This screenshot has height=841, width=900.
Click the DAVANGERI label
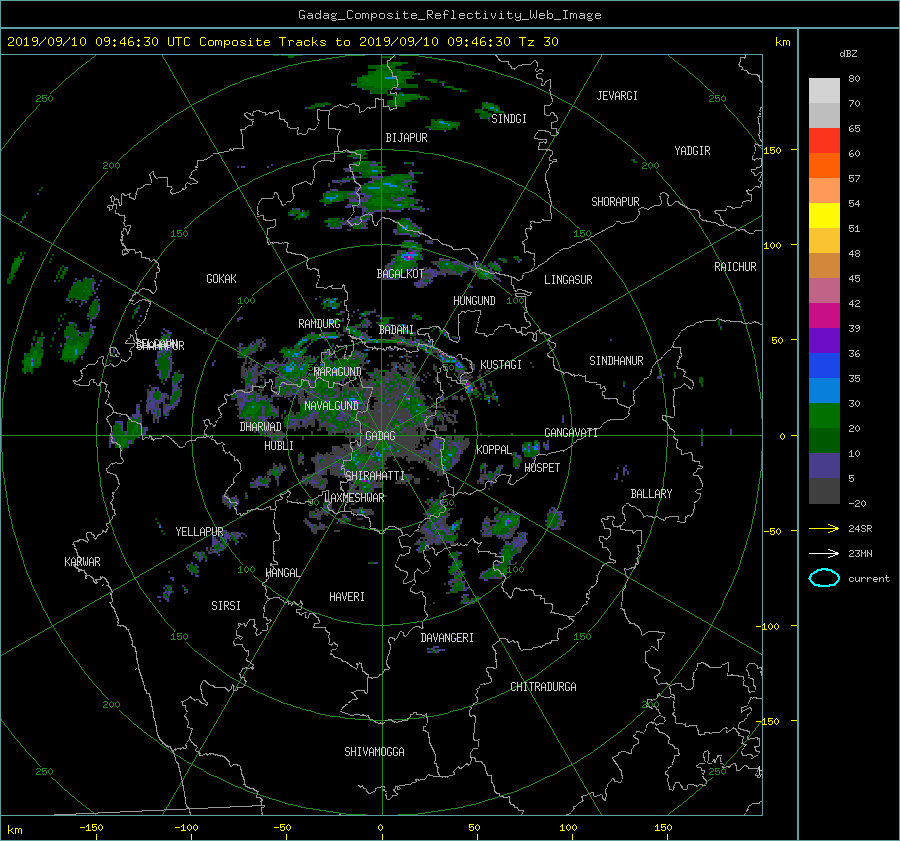pyautogui.click(x=447, y=638)
